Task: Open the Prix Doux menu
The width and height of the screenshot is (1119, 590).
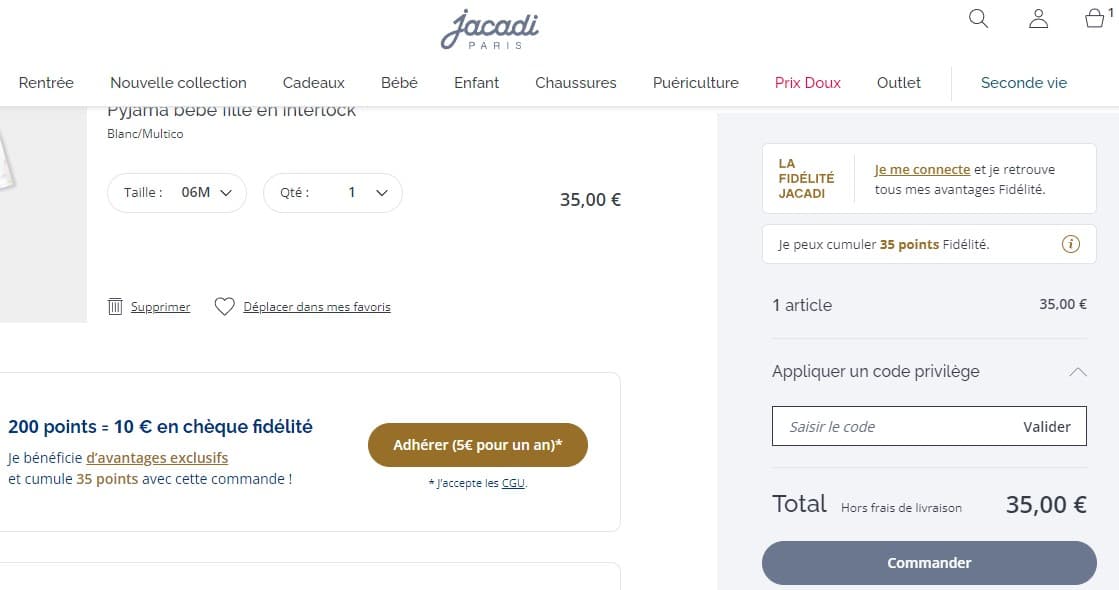Action: click(x=807, y=83)
